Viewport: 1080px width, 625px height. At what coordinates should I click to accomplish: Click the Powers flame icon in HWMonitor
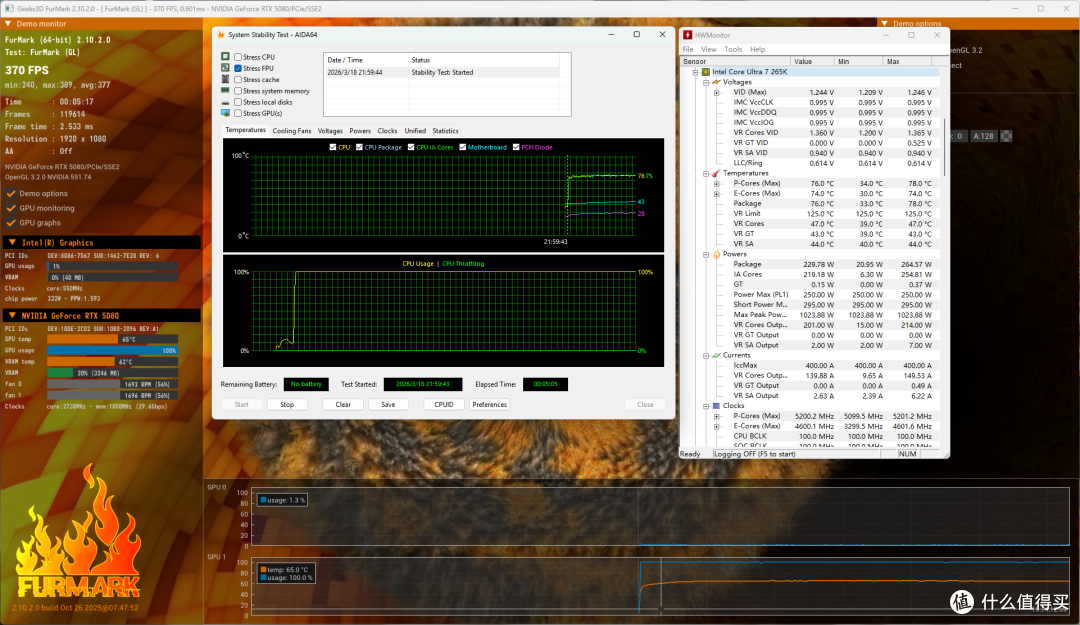(x=716, y=254)
